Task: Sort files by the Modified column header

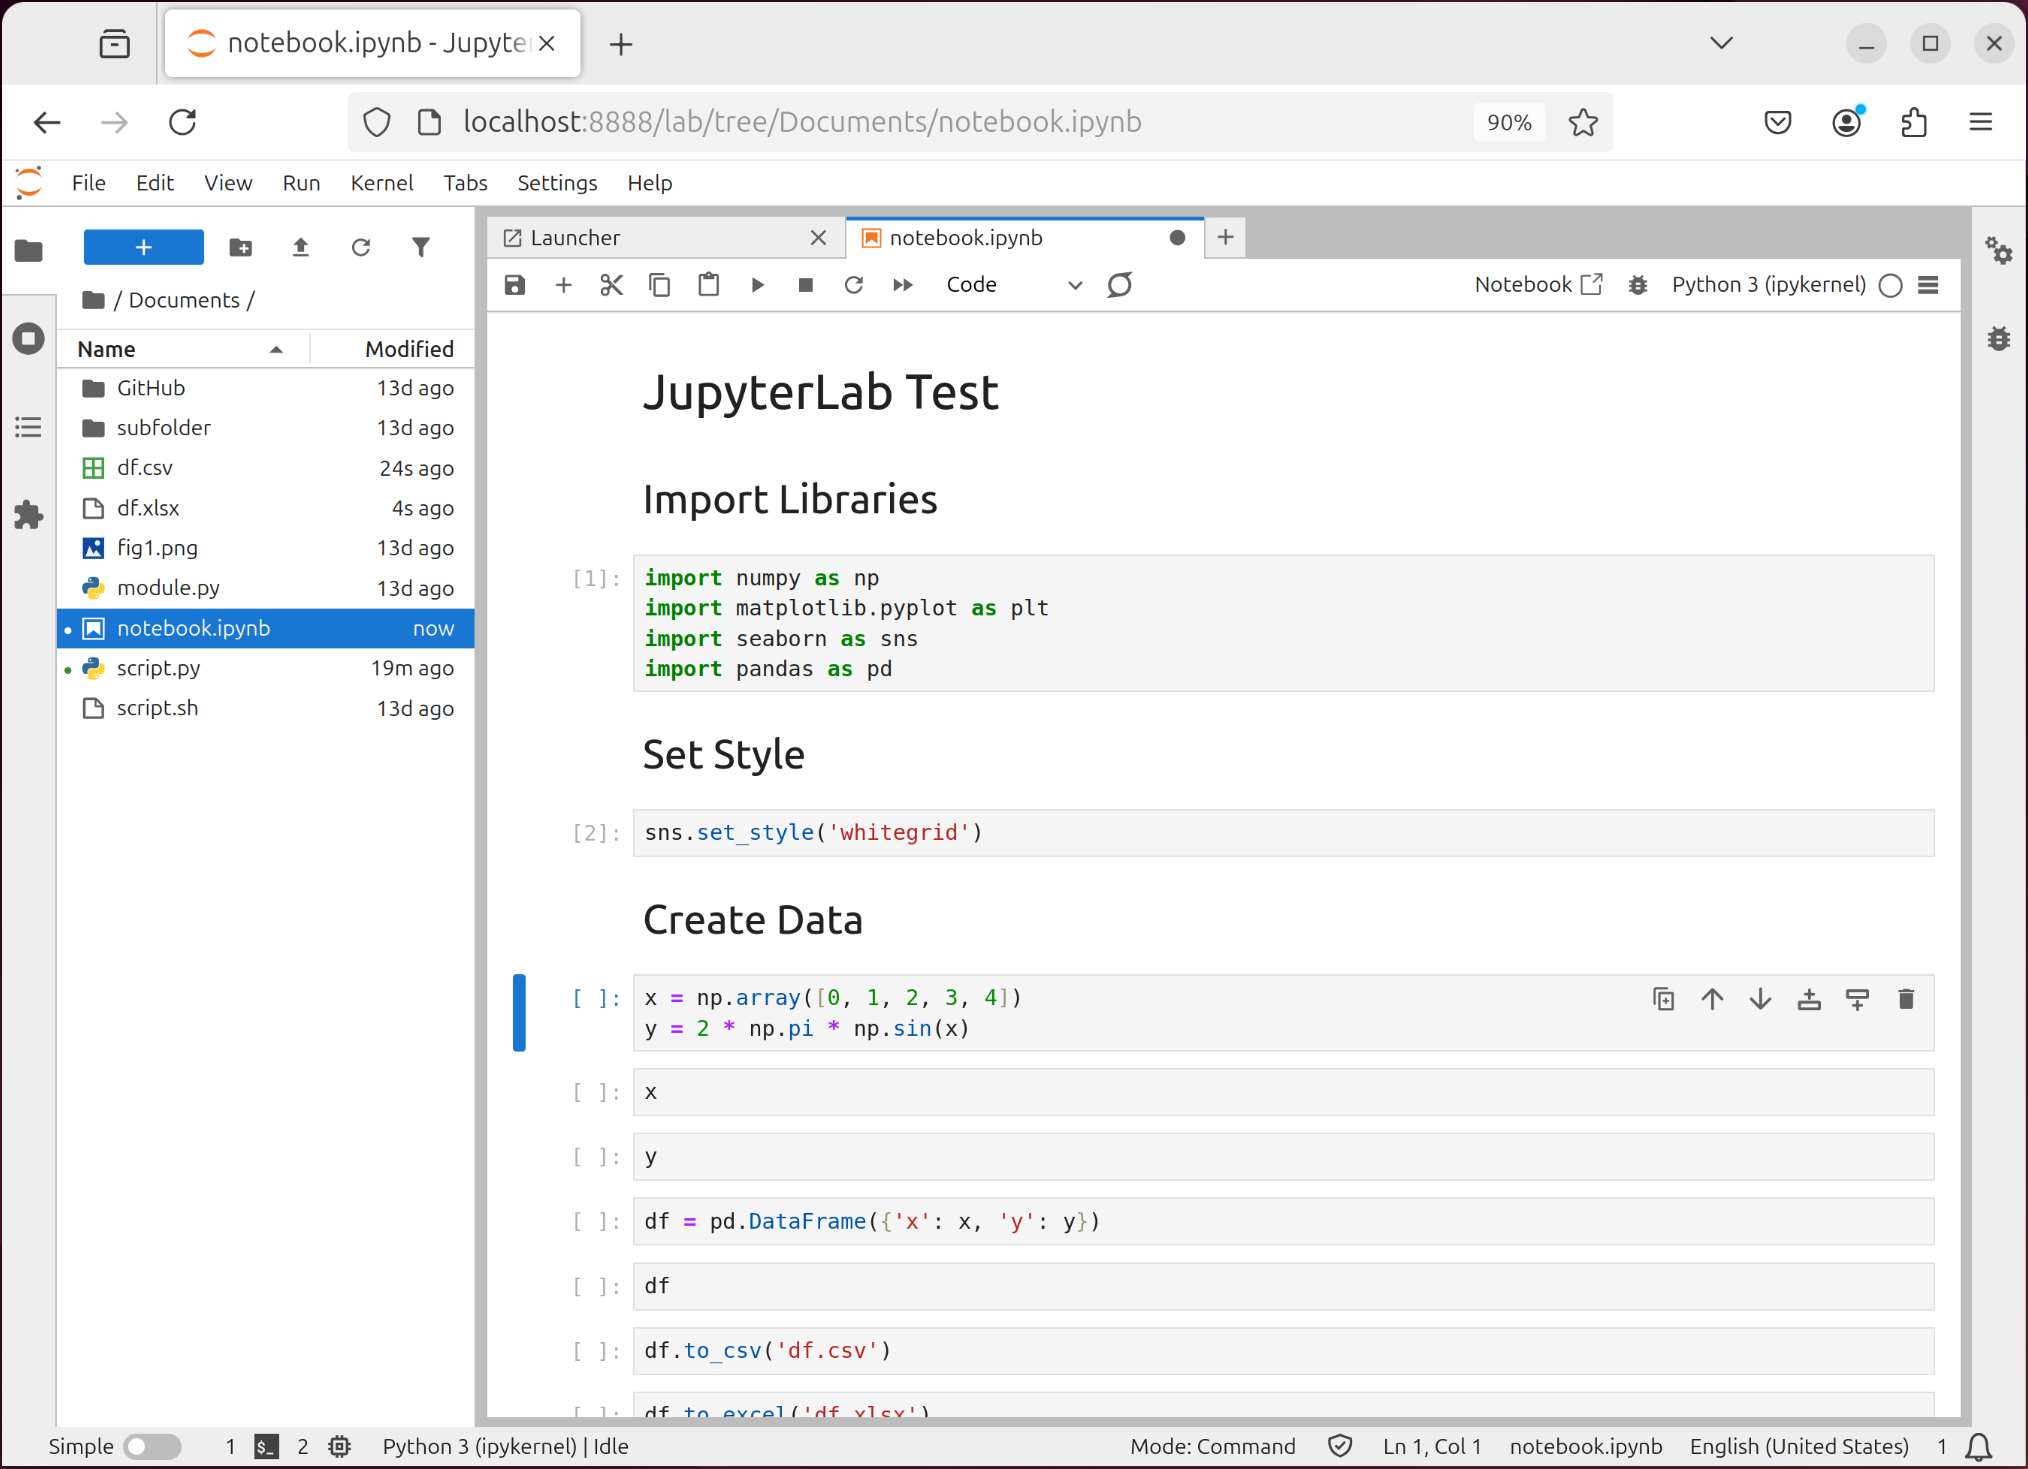Action: [x=392, y=349]
